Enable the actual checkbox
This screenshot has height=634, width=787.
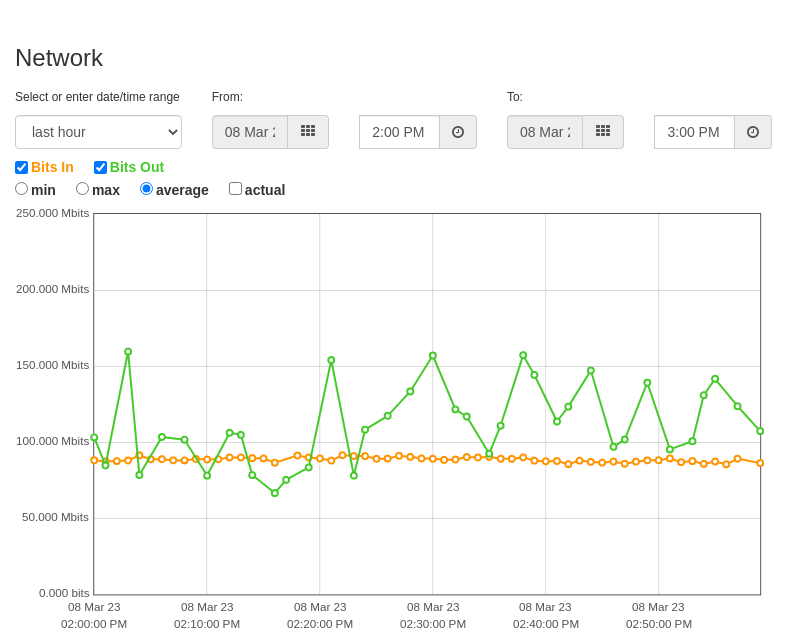click(x=235, y=189)
